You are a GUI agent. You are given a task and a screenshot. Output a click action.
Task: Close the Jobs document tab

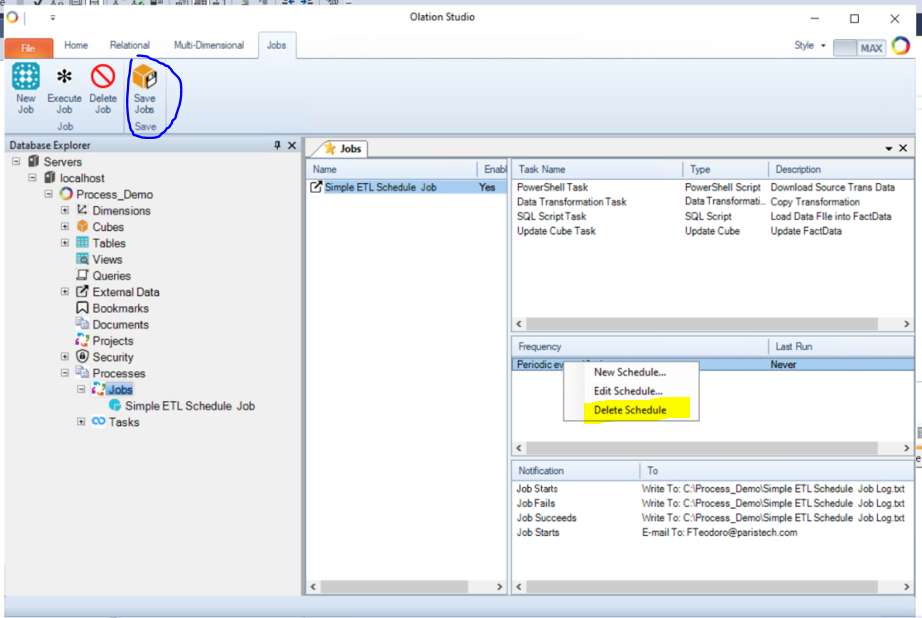click(x=903, y=148)
